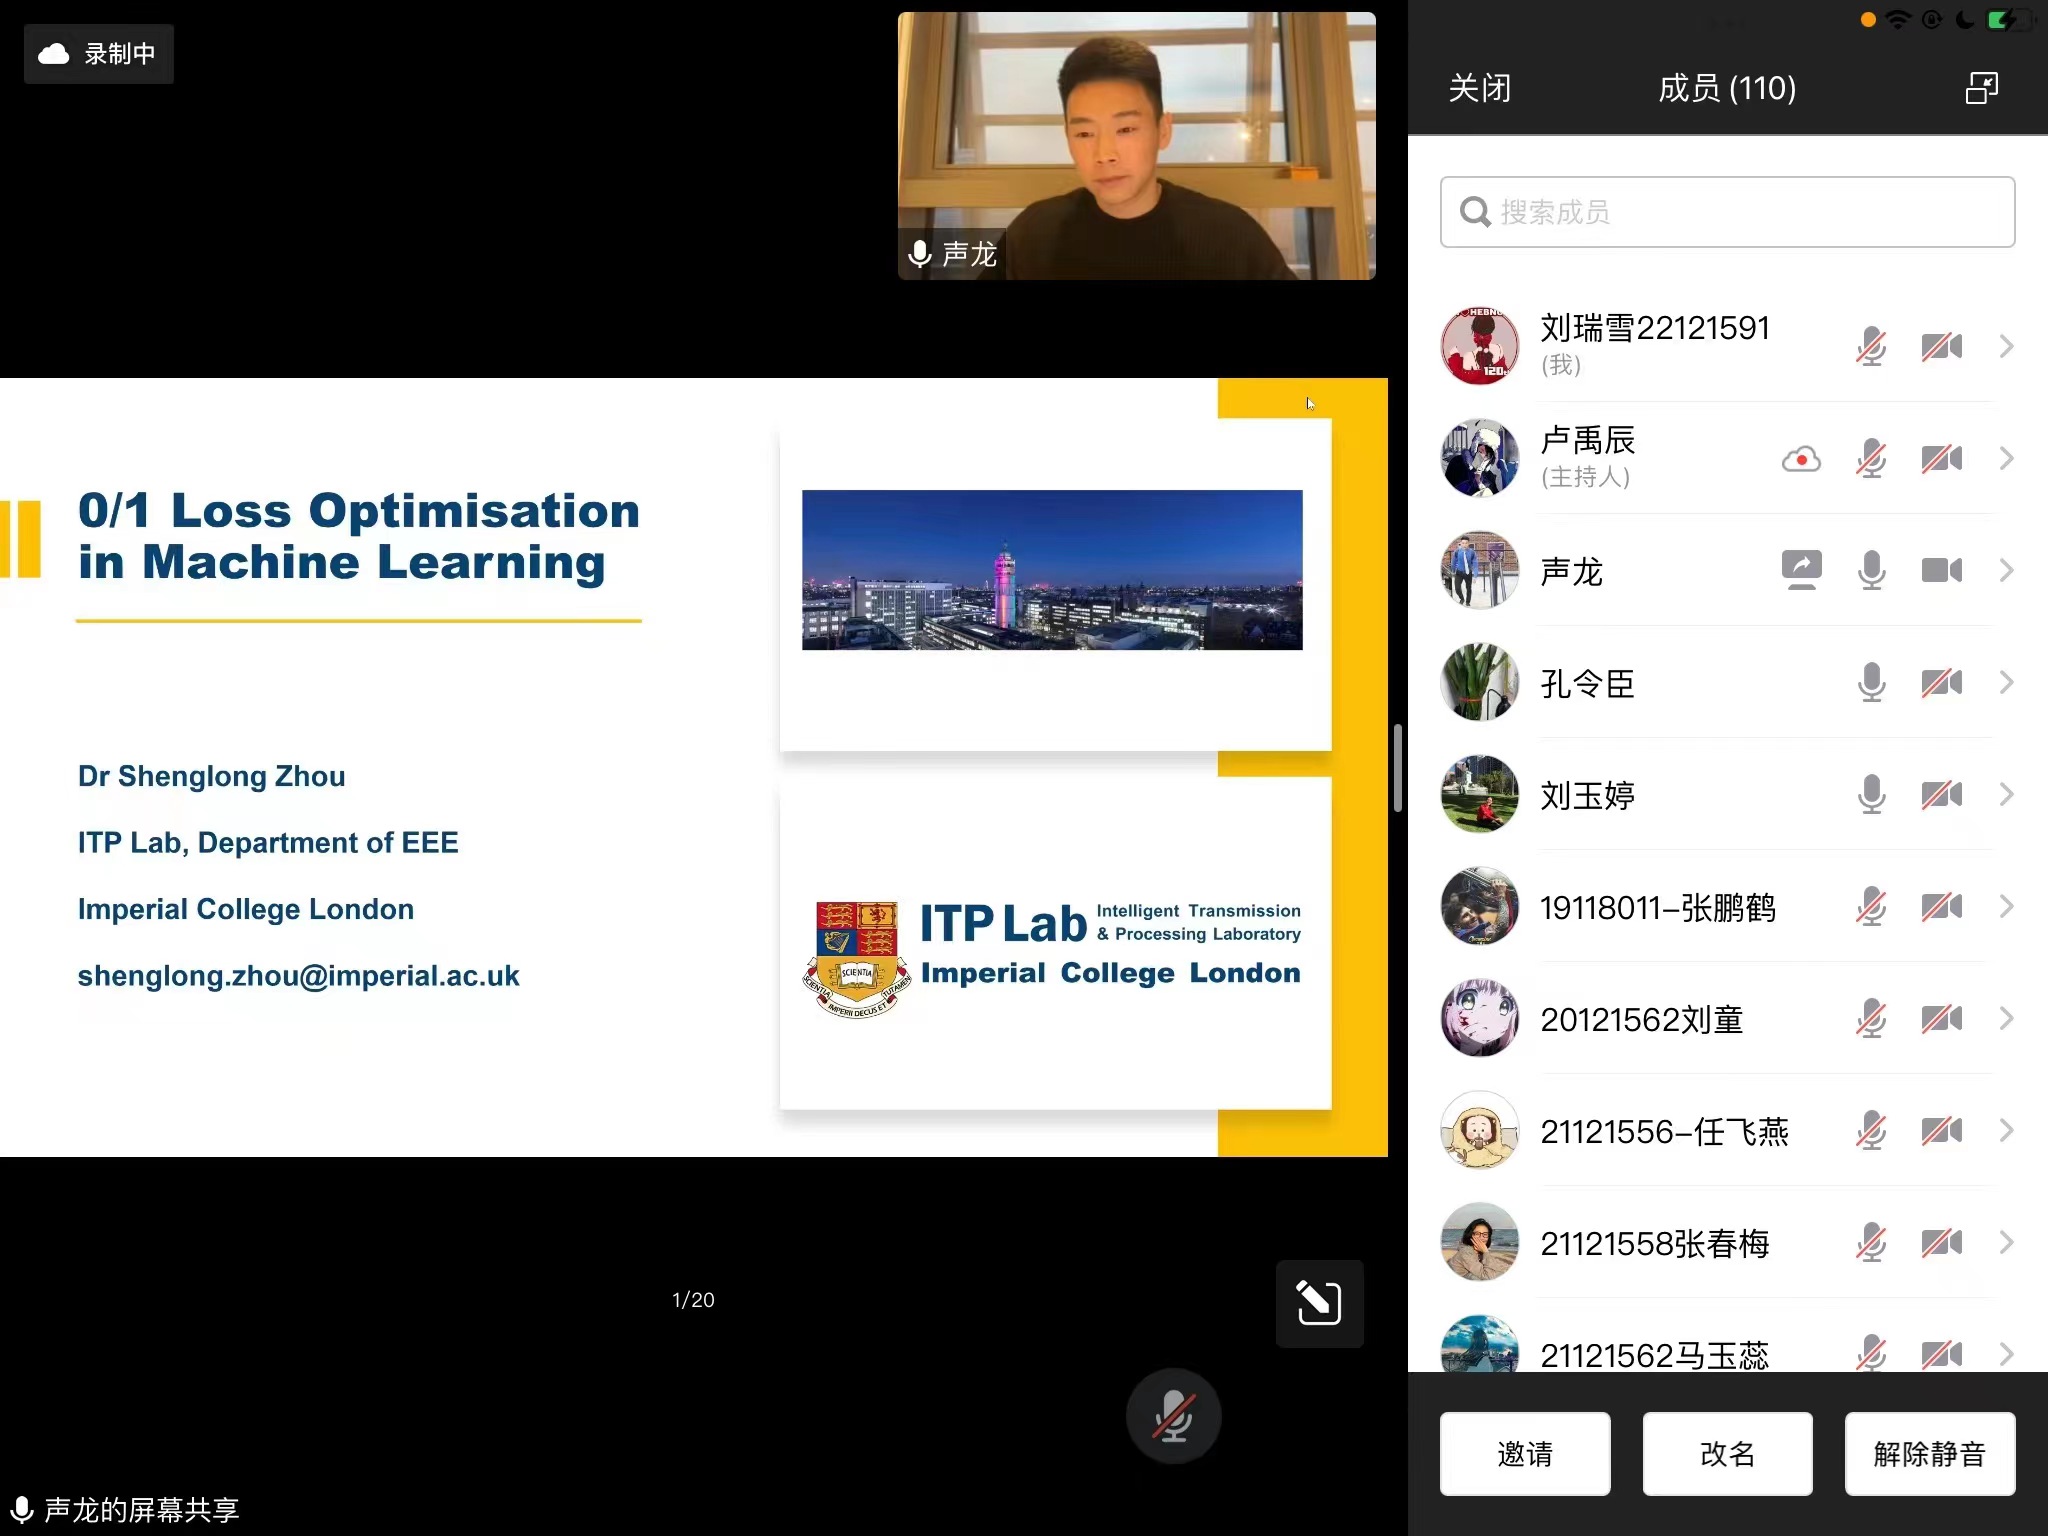Viewport: 2048px width, 1536px height.
Task: Click the 成员 (110) panel title
Action: (1727, 88)
